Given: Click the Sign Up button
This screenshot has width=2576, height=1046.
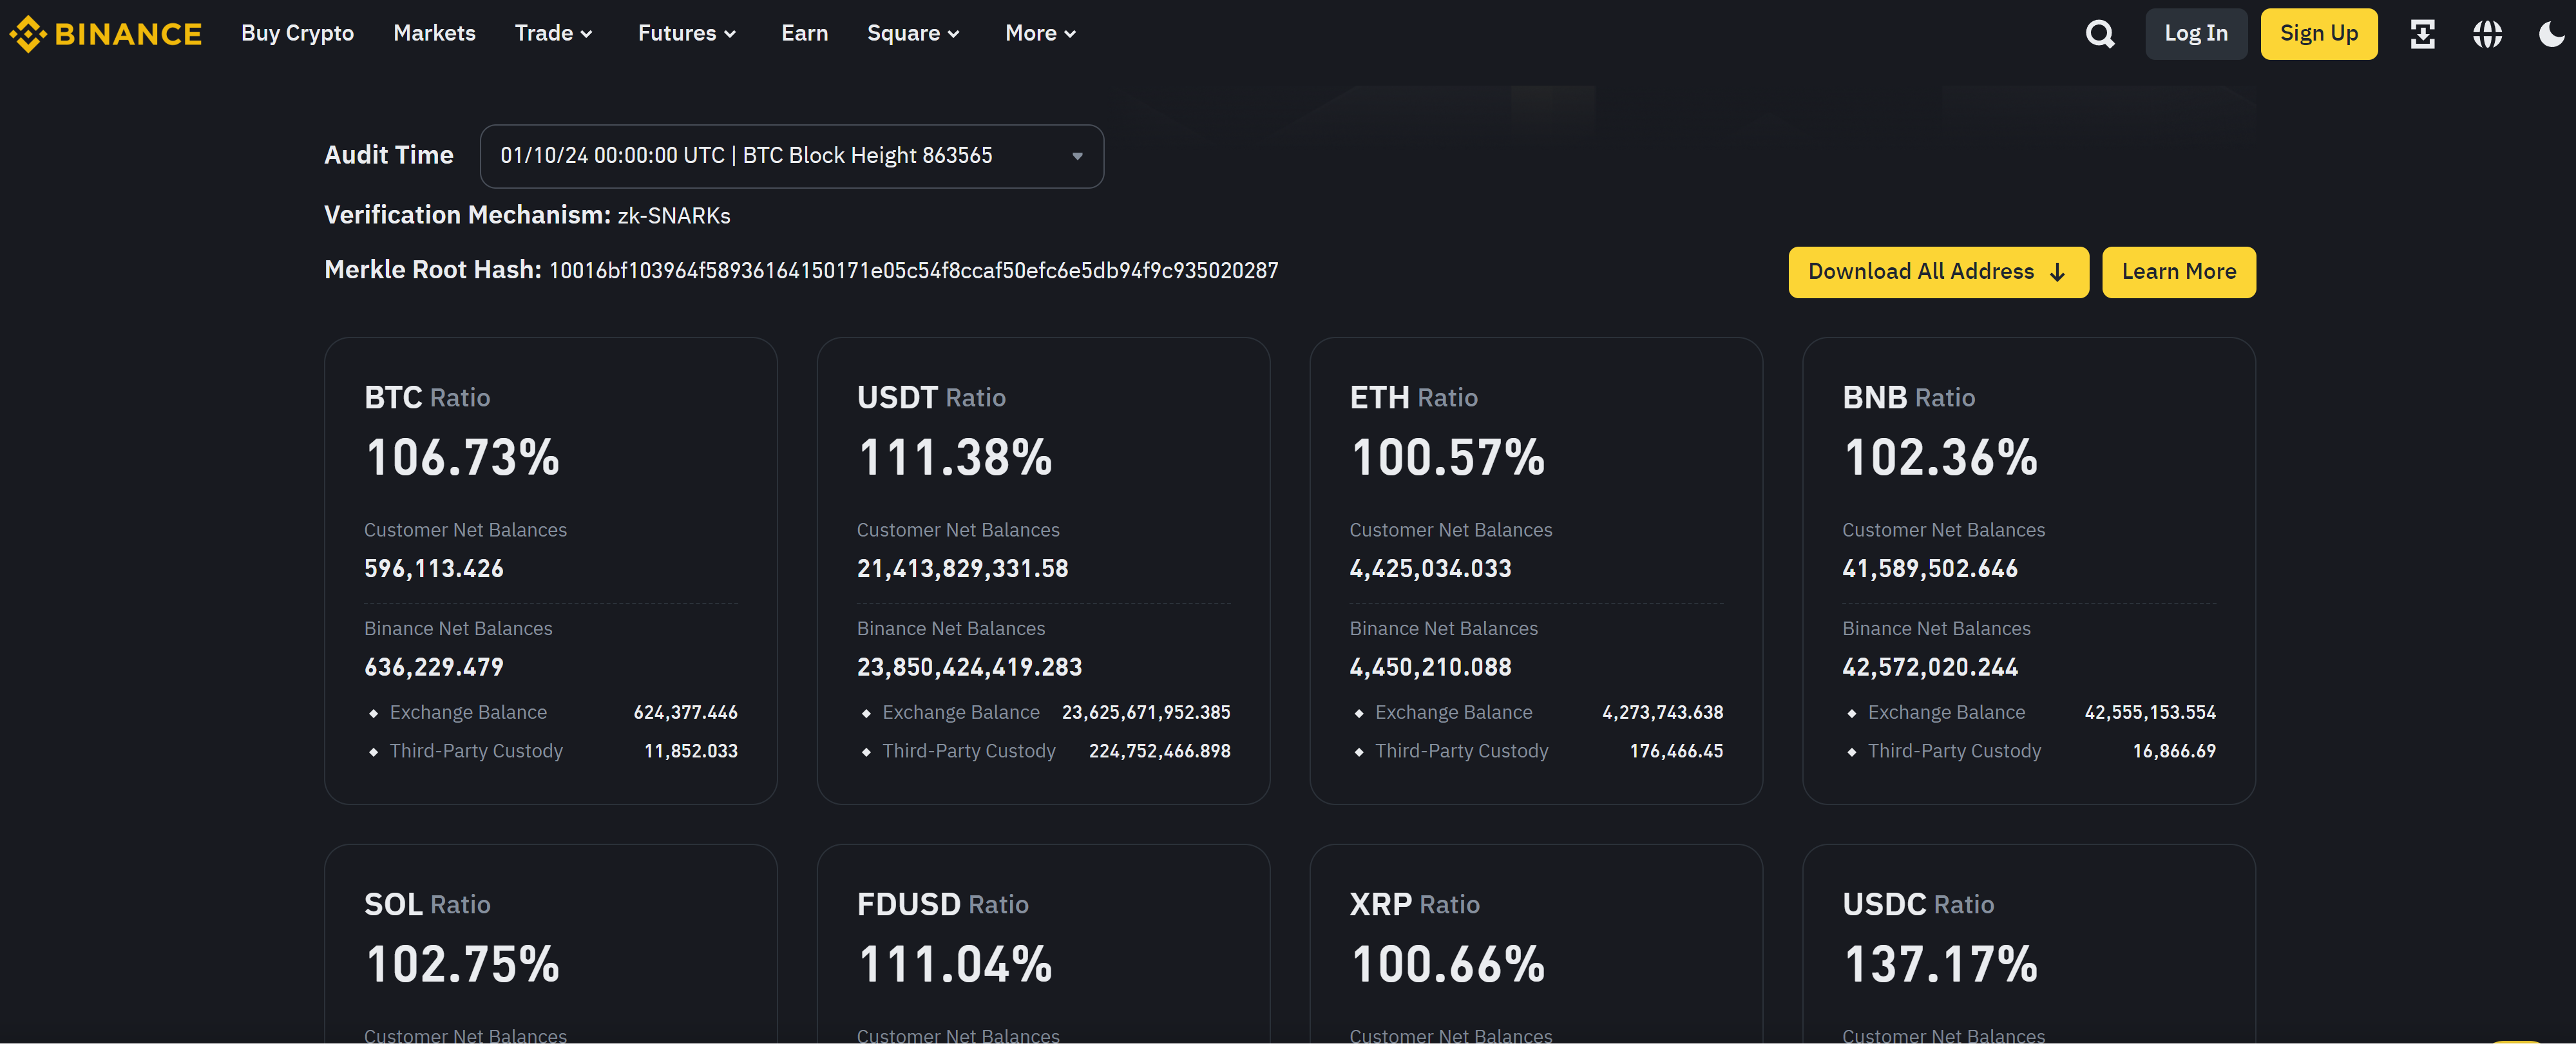Looking at the screenshot, I should [2318, 34].
